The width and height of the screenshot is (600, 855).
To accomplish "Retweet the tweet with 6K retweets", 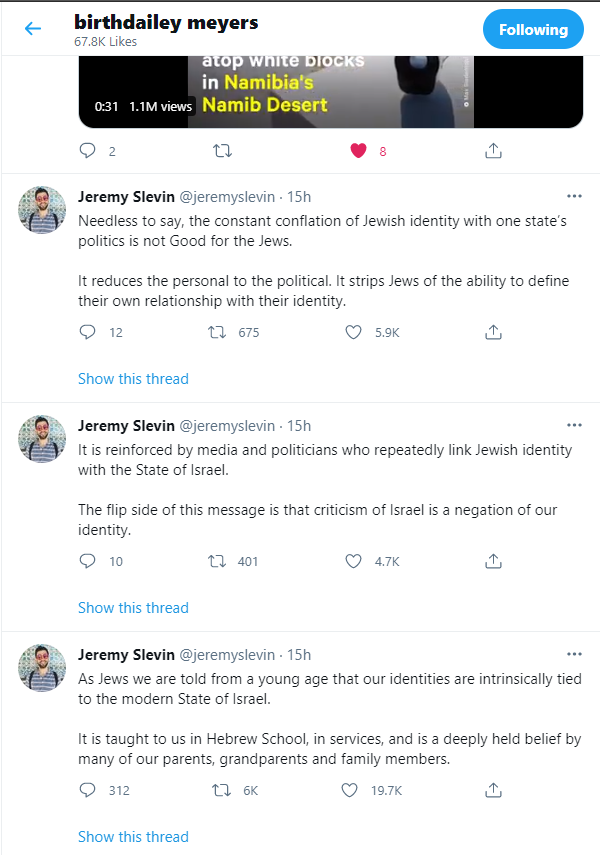I will click(221, 790).
